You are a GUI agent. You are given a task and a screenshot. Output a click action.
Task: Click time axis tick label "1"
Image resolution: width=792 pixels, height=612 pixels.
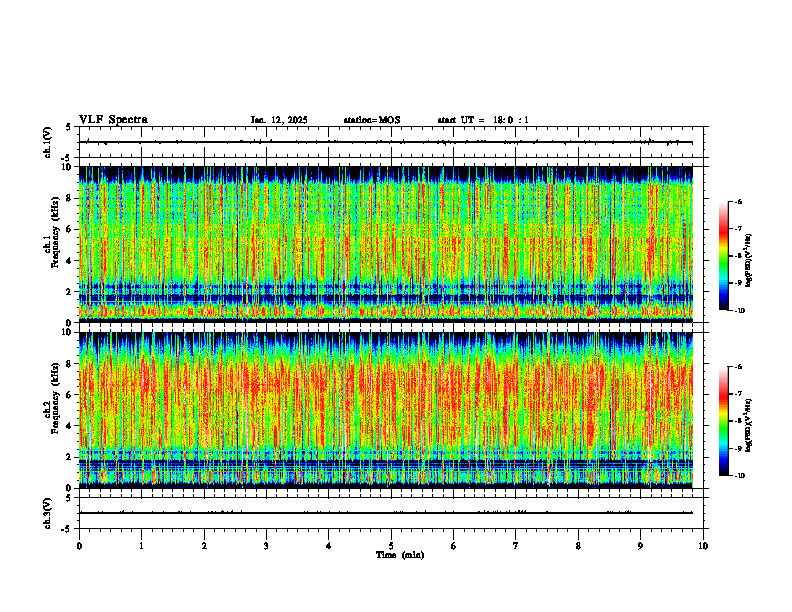(x=141, y=546)
